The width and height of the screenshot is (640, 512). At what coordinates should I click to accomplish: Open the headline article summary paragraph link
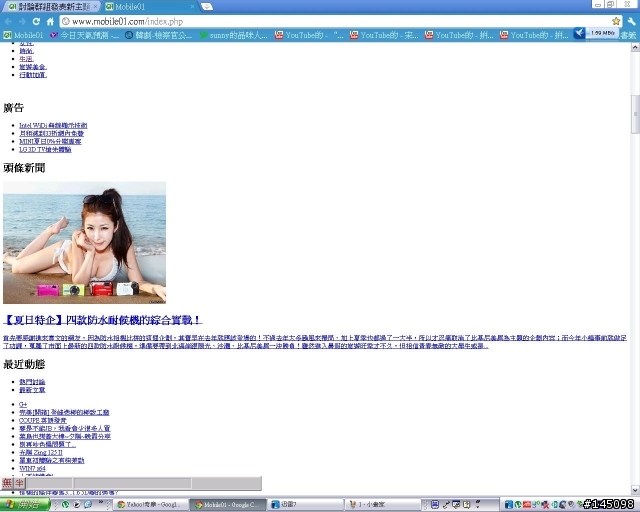click(315, 342)
